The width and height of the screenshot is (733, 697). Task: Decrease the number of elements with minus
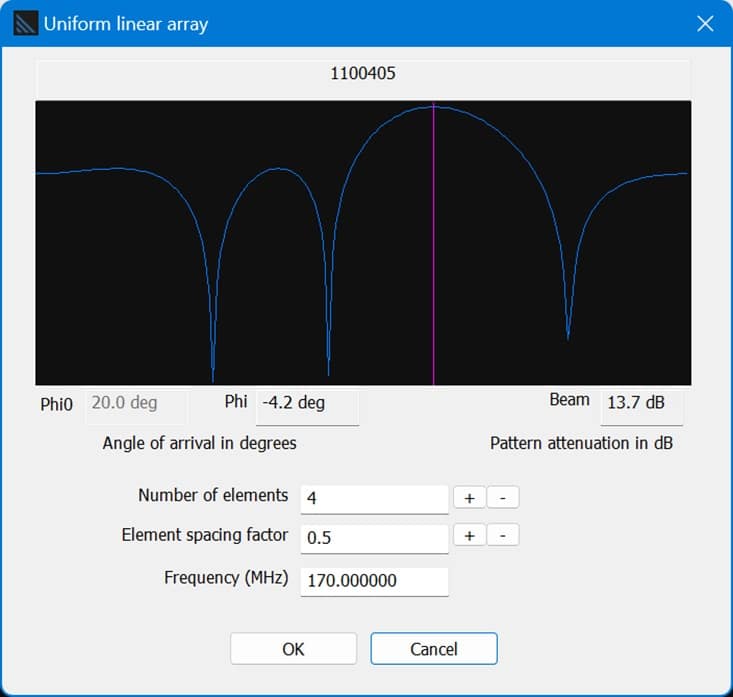(x=503, y=497)
